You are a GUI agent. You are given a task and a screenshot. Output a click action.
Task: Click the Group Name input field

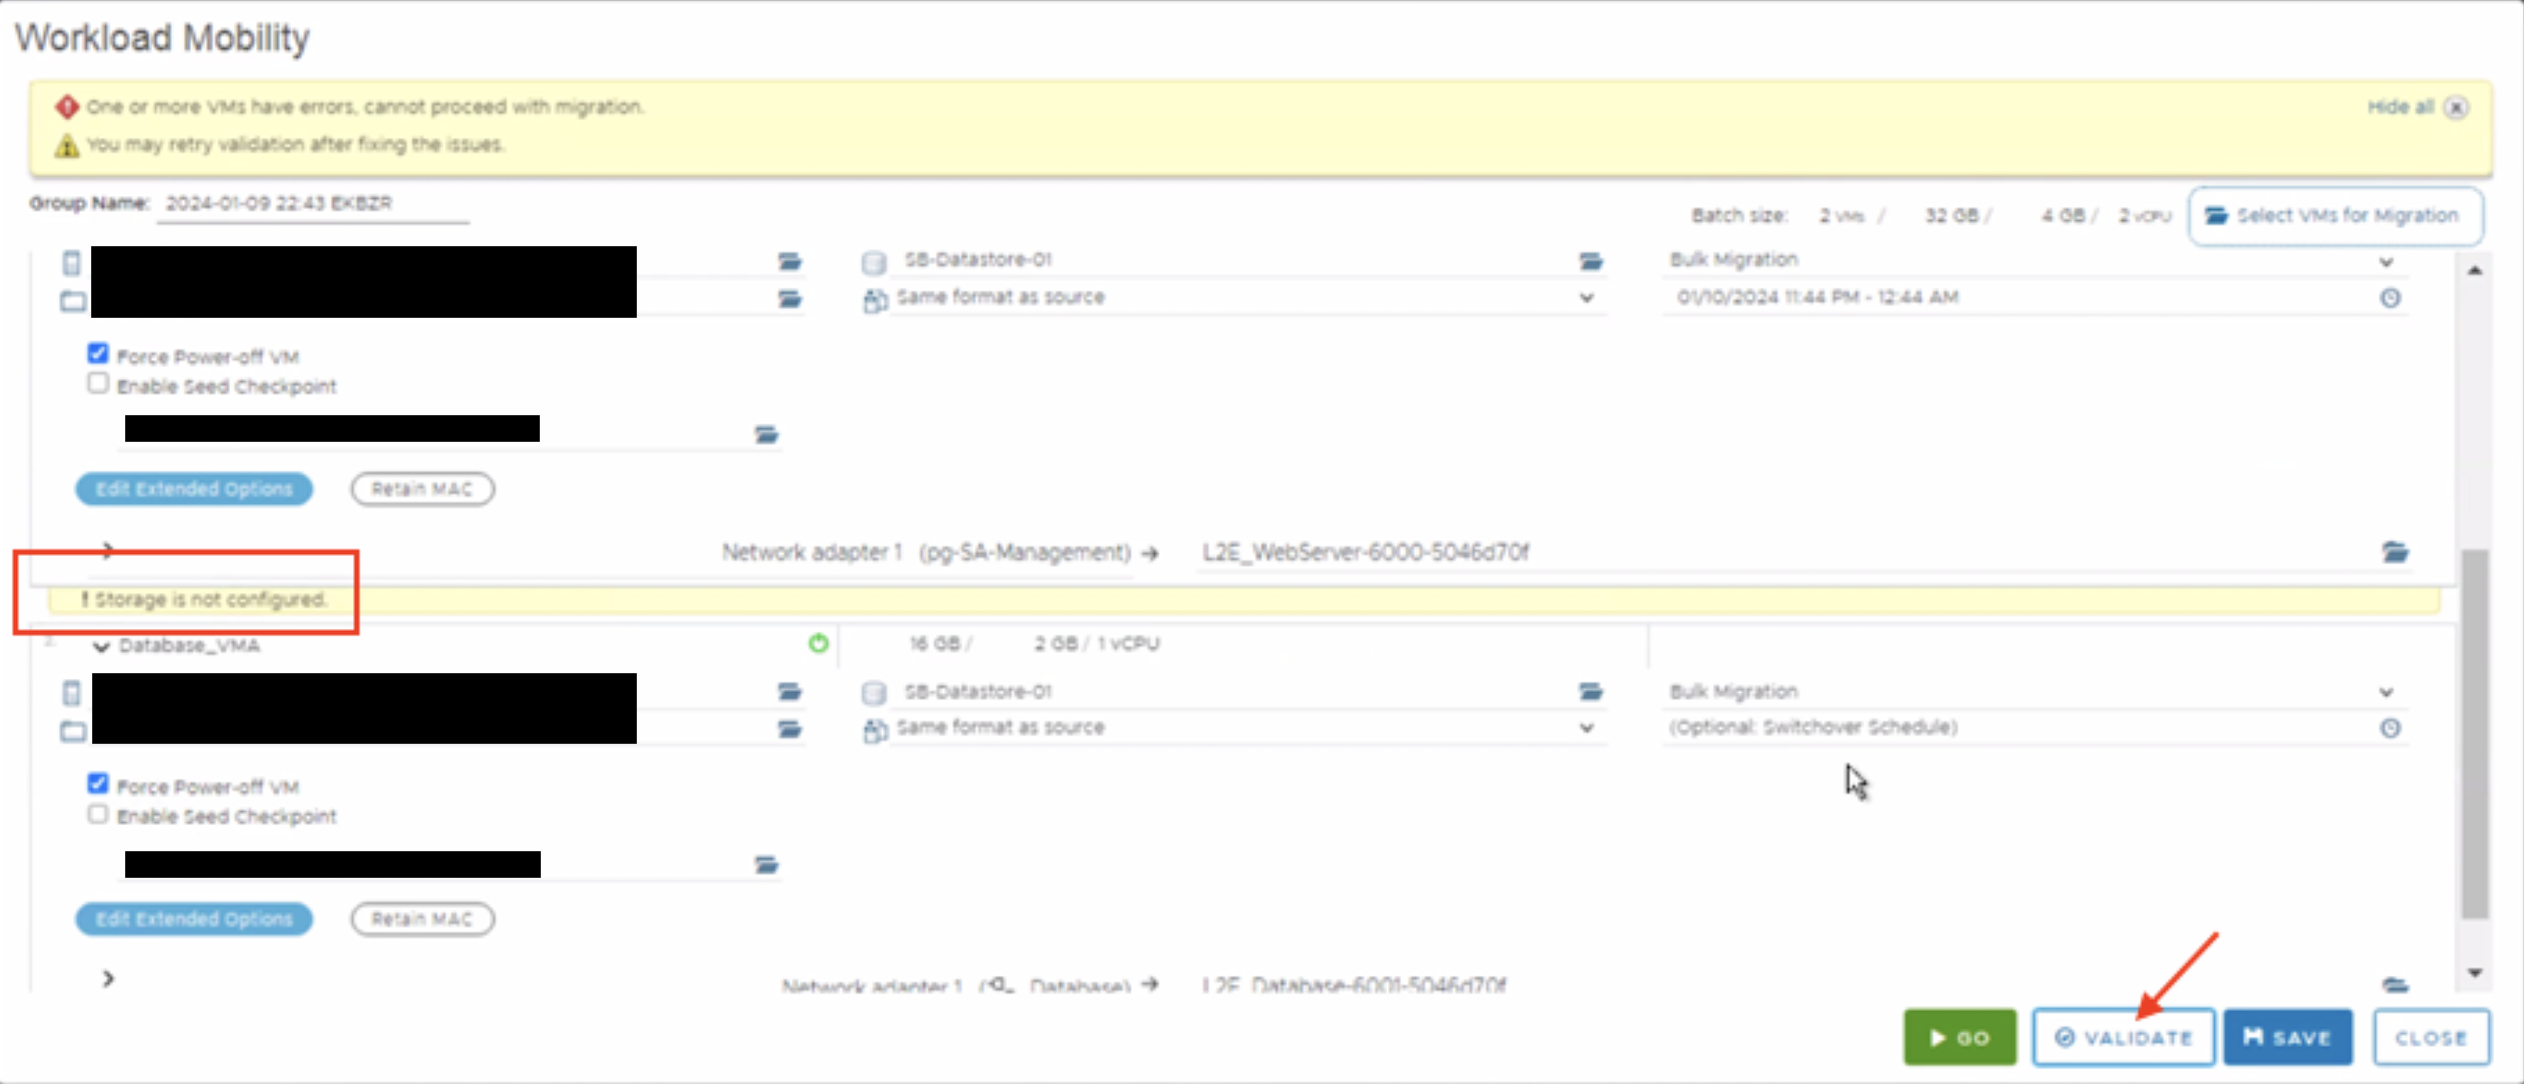point(312,204)
